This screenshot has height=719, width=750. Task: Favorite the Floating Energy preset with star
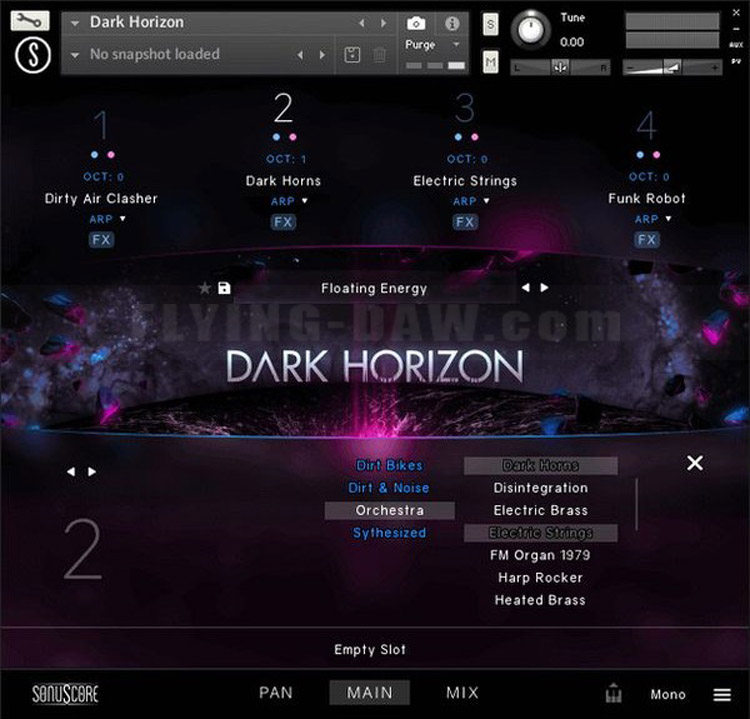click(205, 288)
